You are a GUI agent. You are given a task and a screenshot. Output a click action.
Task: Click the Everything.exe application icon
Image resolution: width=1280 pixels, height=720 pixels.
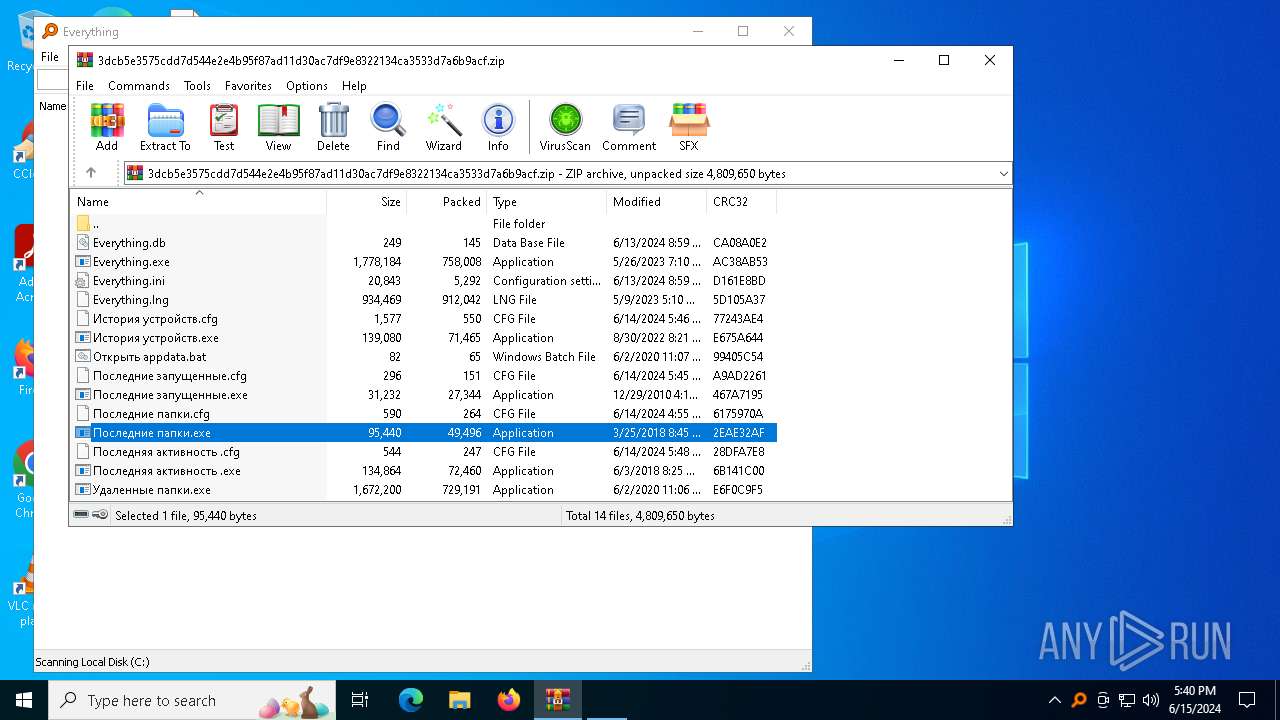83,262
